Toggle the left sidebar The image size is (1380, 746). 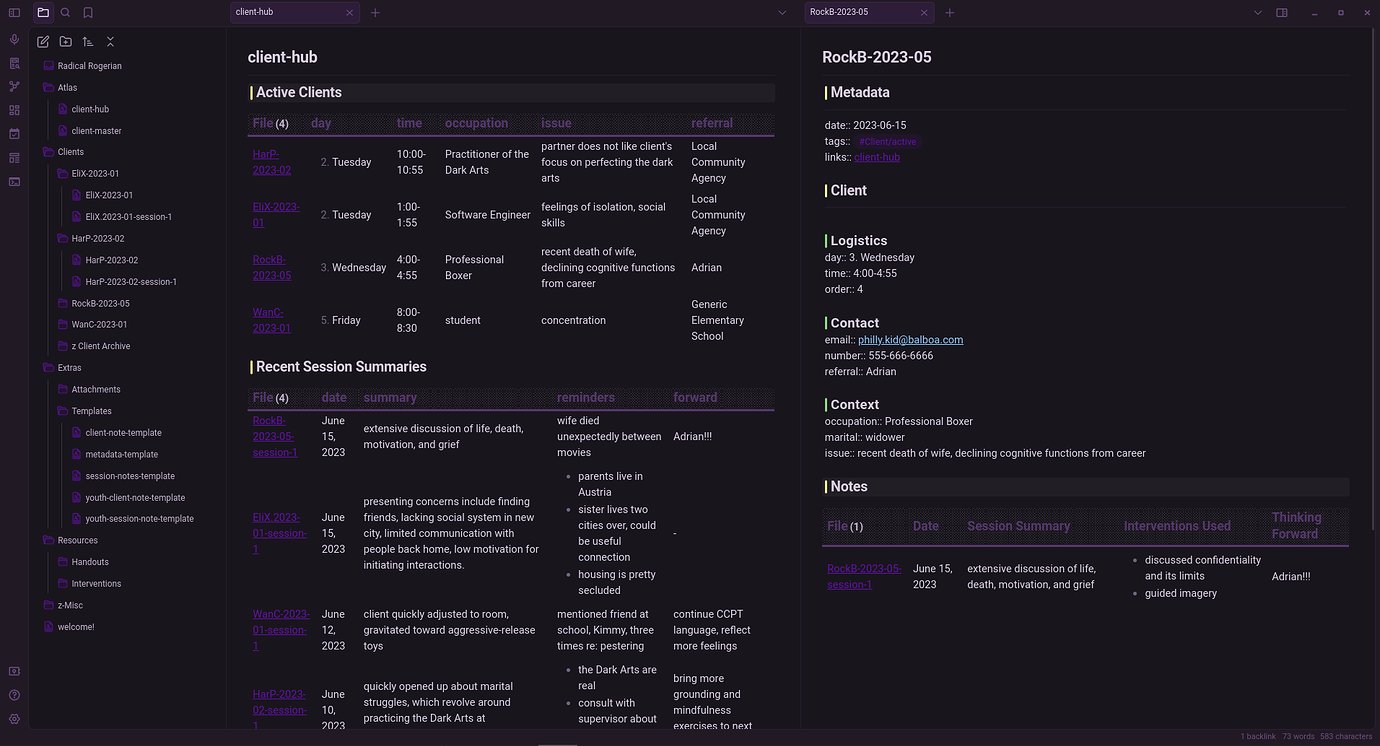point(14,11)
